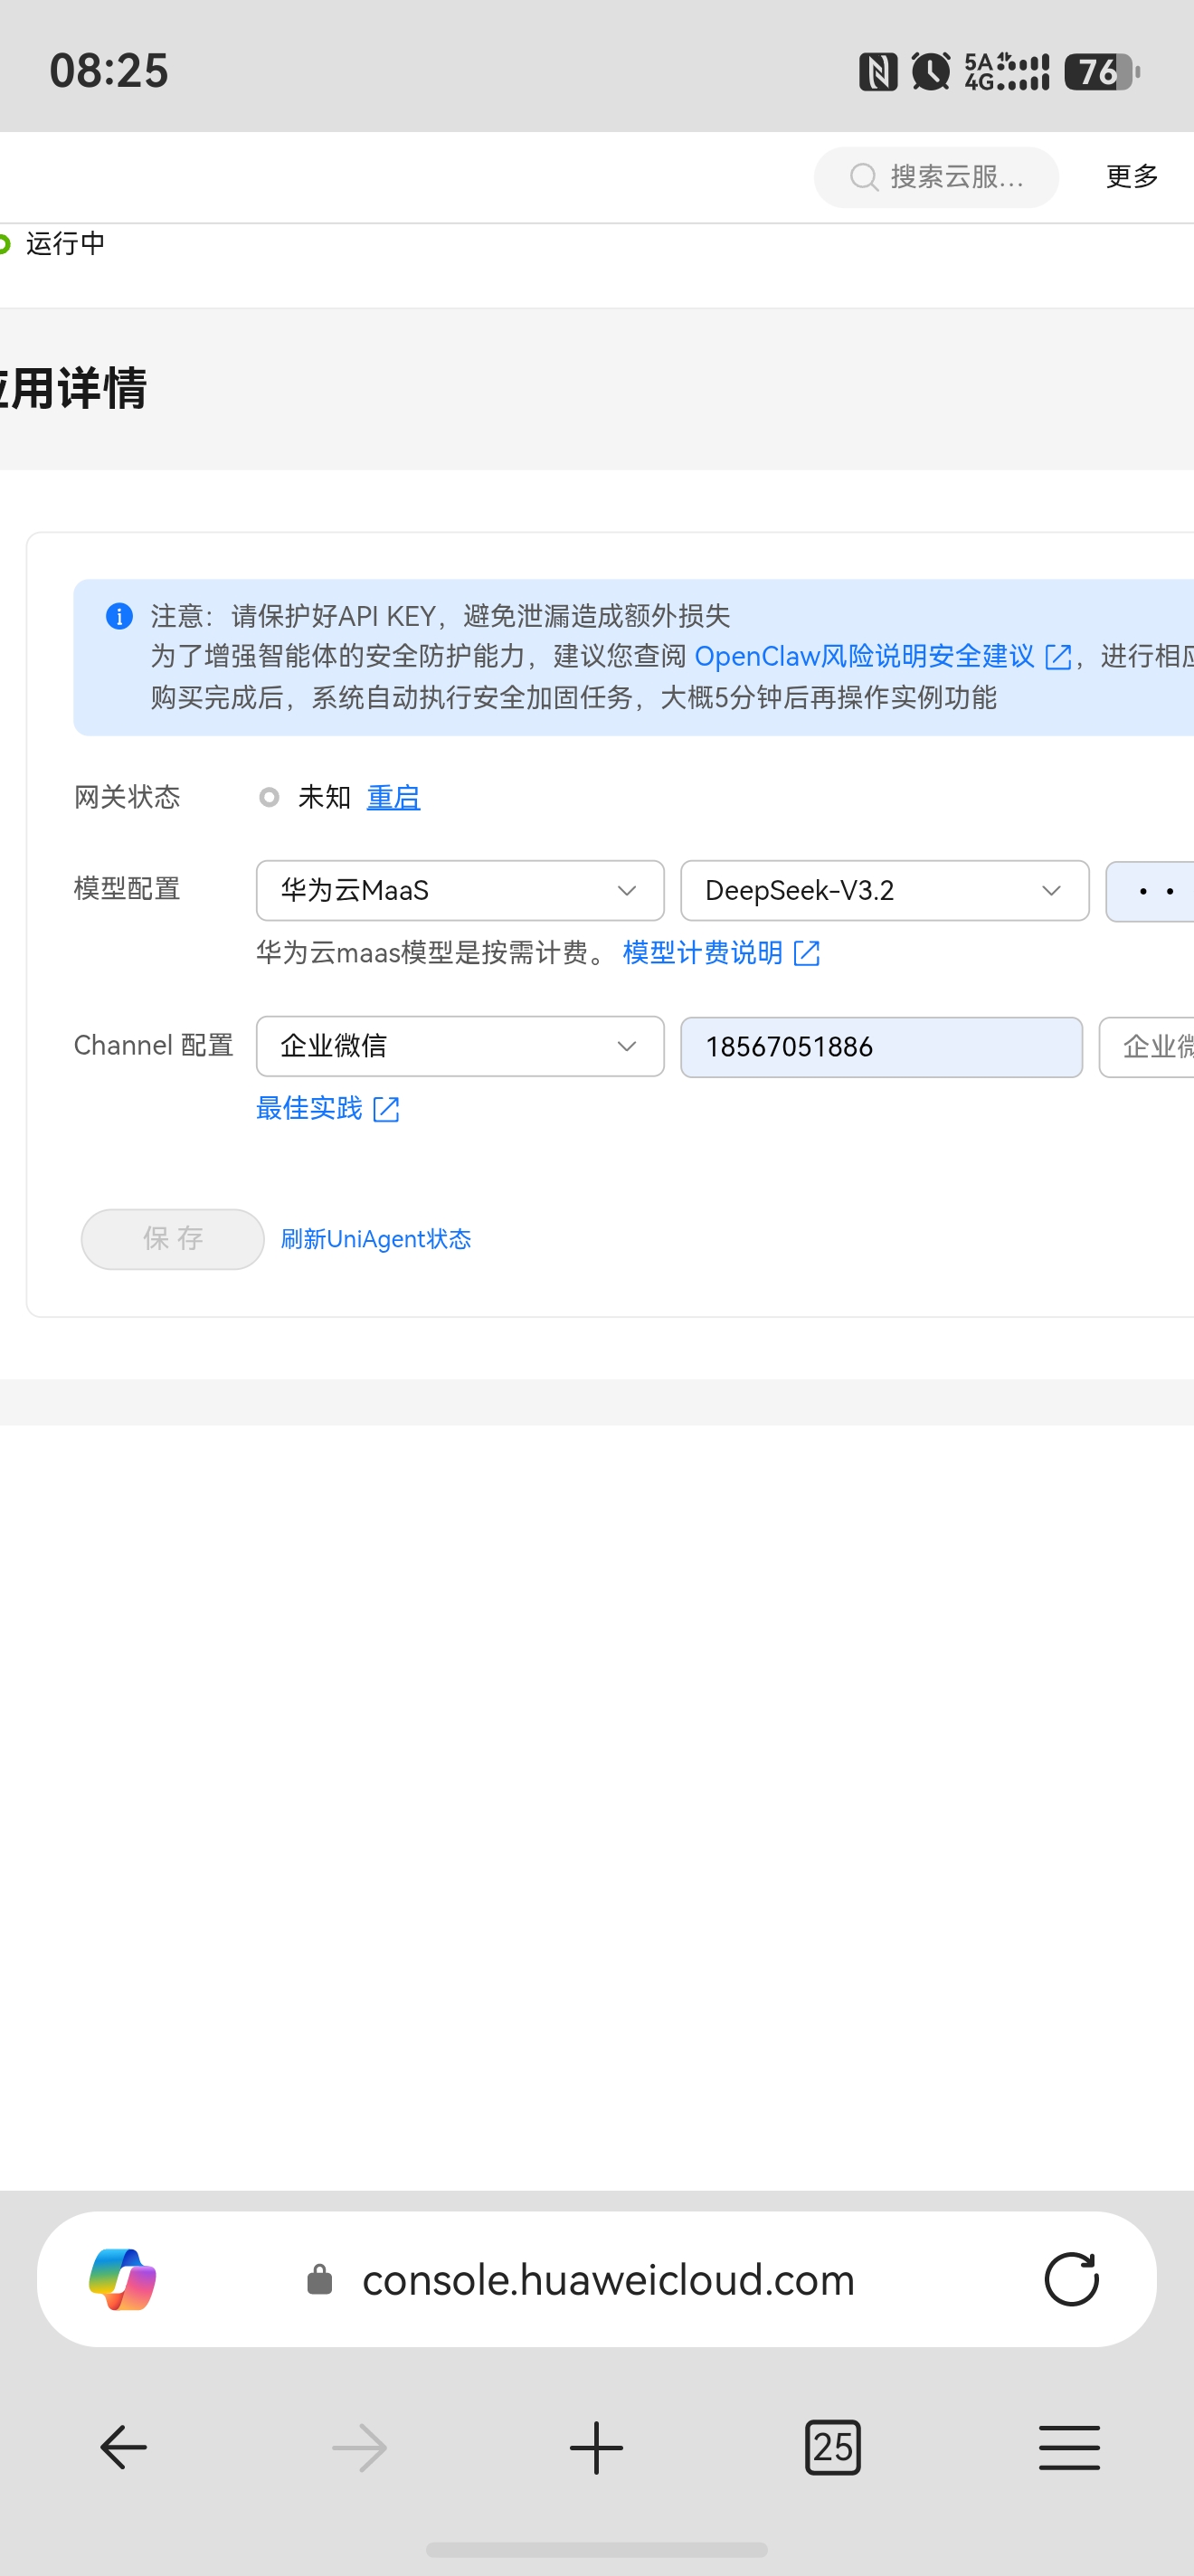Viewport: 1194px width, 2576px height.
Task: Tap external link icon beside 最佳实践
Action: 386,1109
